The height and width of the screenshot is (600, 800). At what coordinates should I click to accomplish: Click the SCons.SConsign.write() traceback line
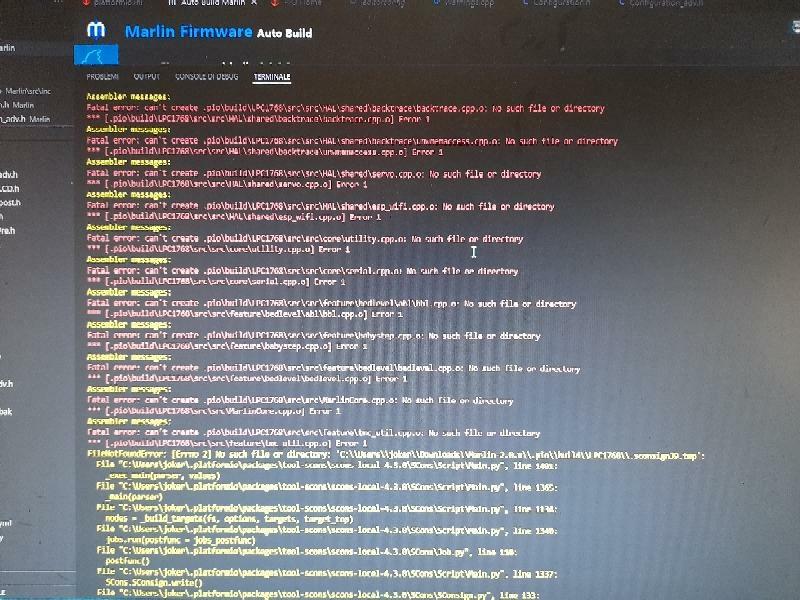click(x=154, y=583)
